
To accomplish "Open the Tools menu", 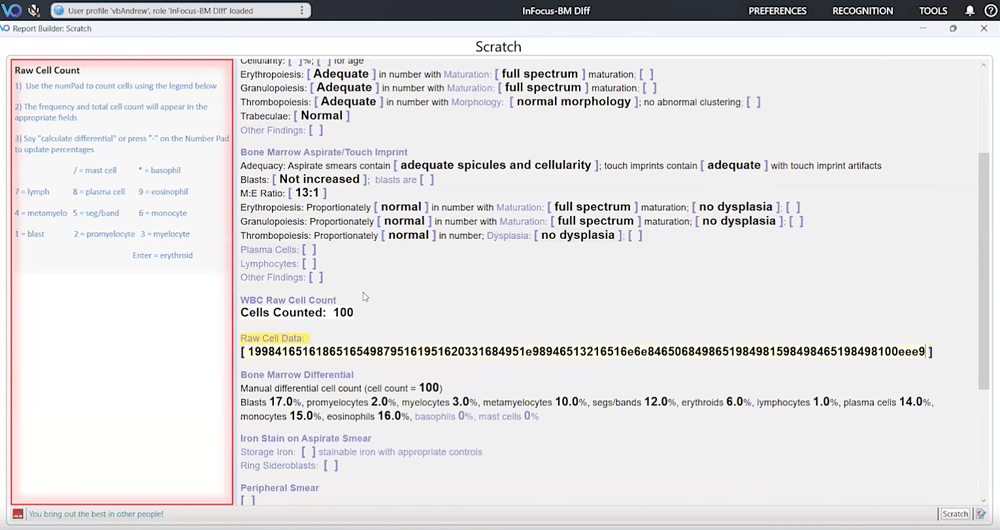I will tap(933, 11).
